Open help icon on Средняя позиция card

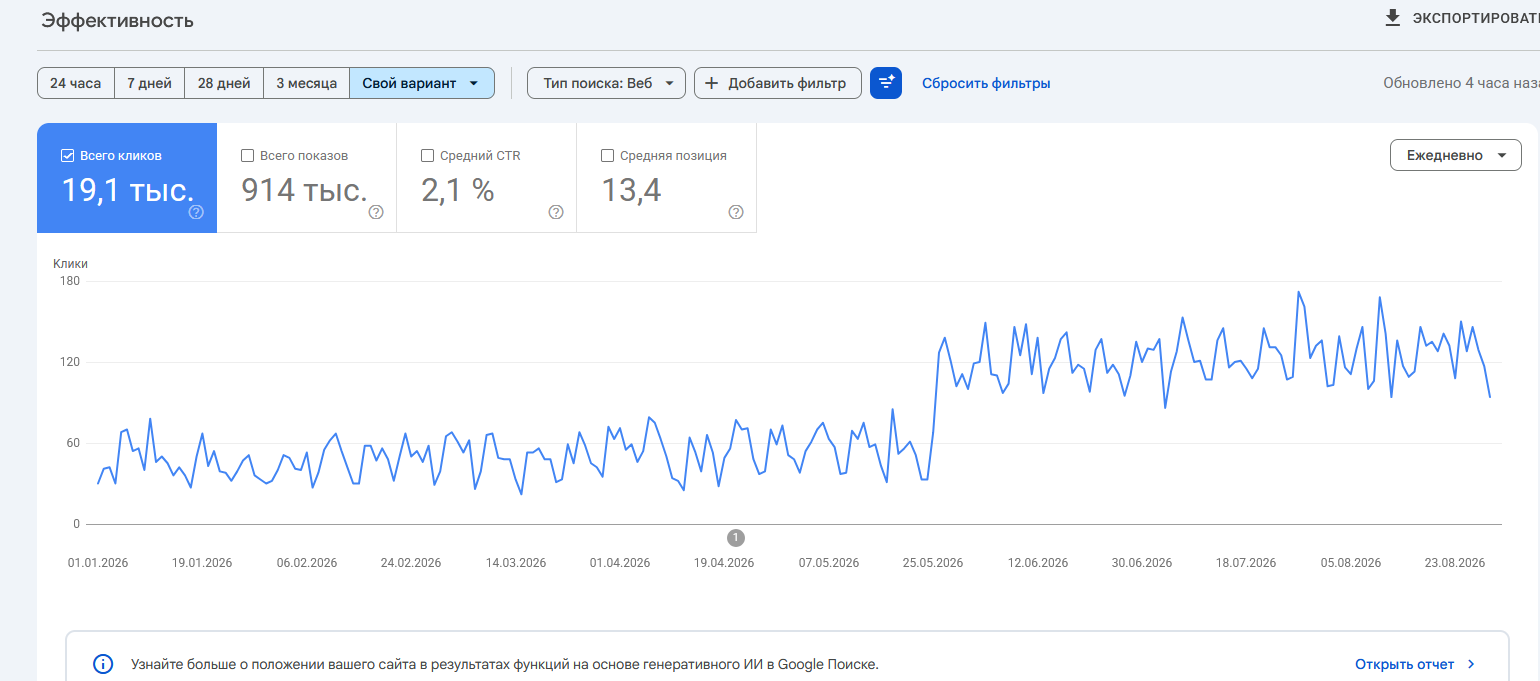tap(736, 212)
